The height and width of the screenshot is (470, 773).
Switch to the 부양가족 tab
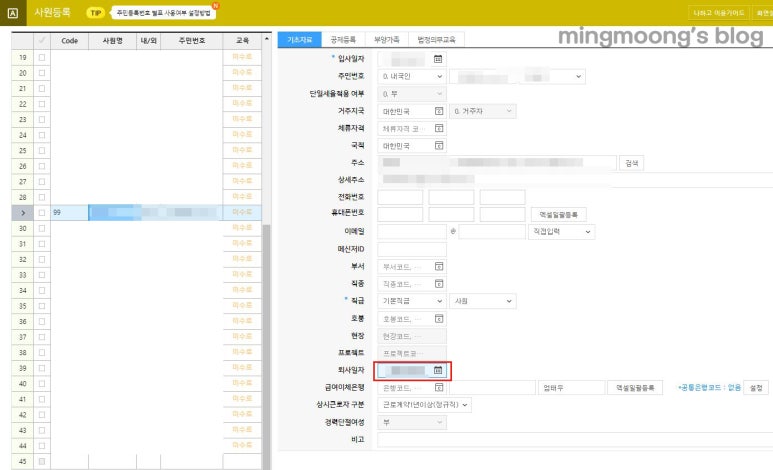pos(387,39)
